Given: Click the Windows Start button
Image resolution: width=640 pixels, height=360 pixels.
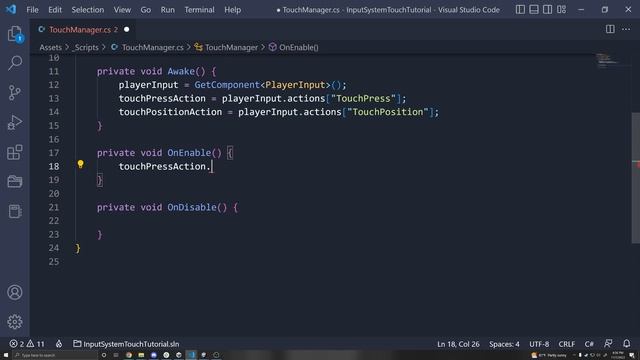Looking at the screenshot, I should pos(6,355).
